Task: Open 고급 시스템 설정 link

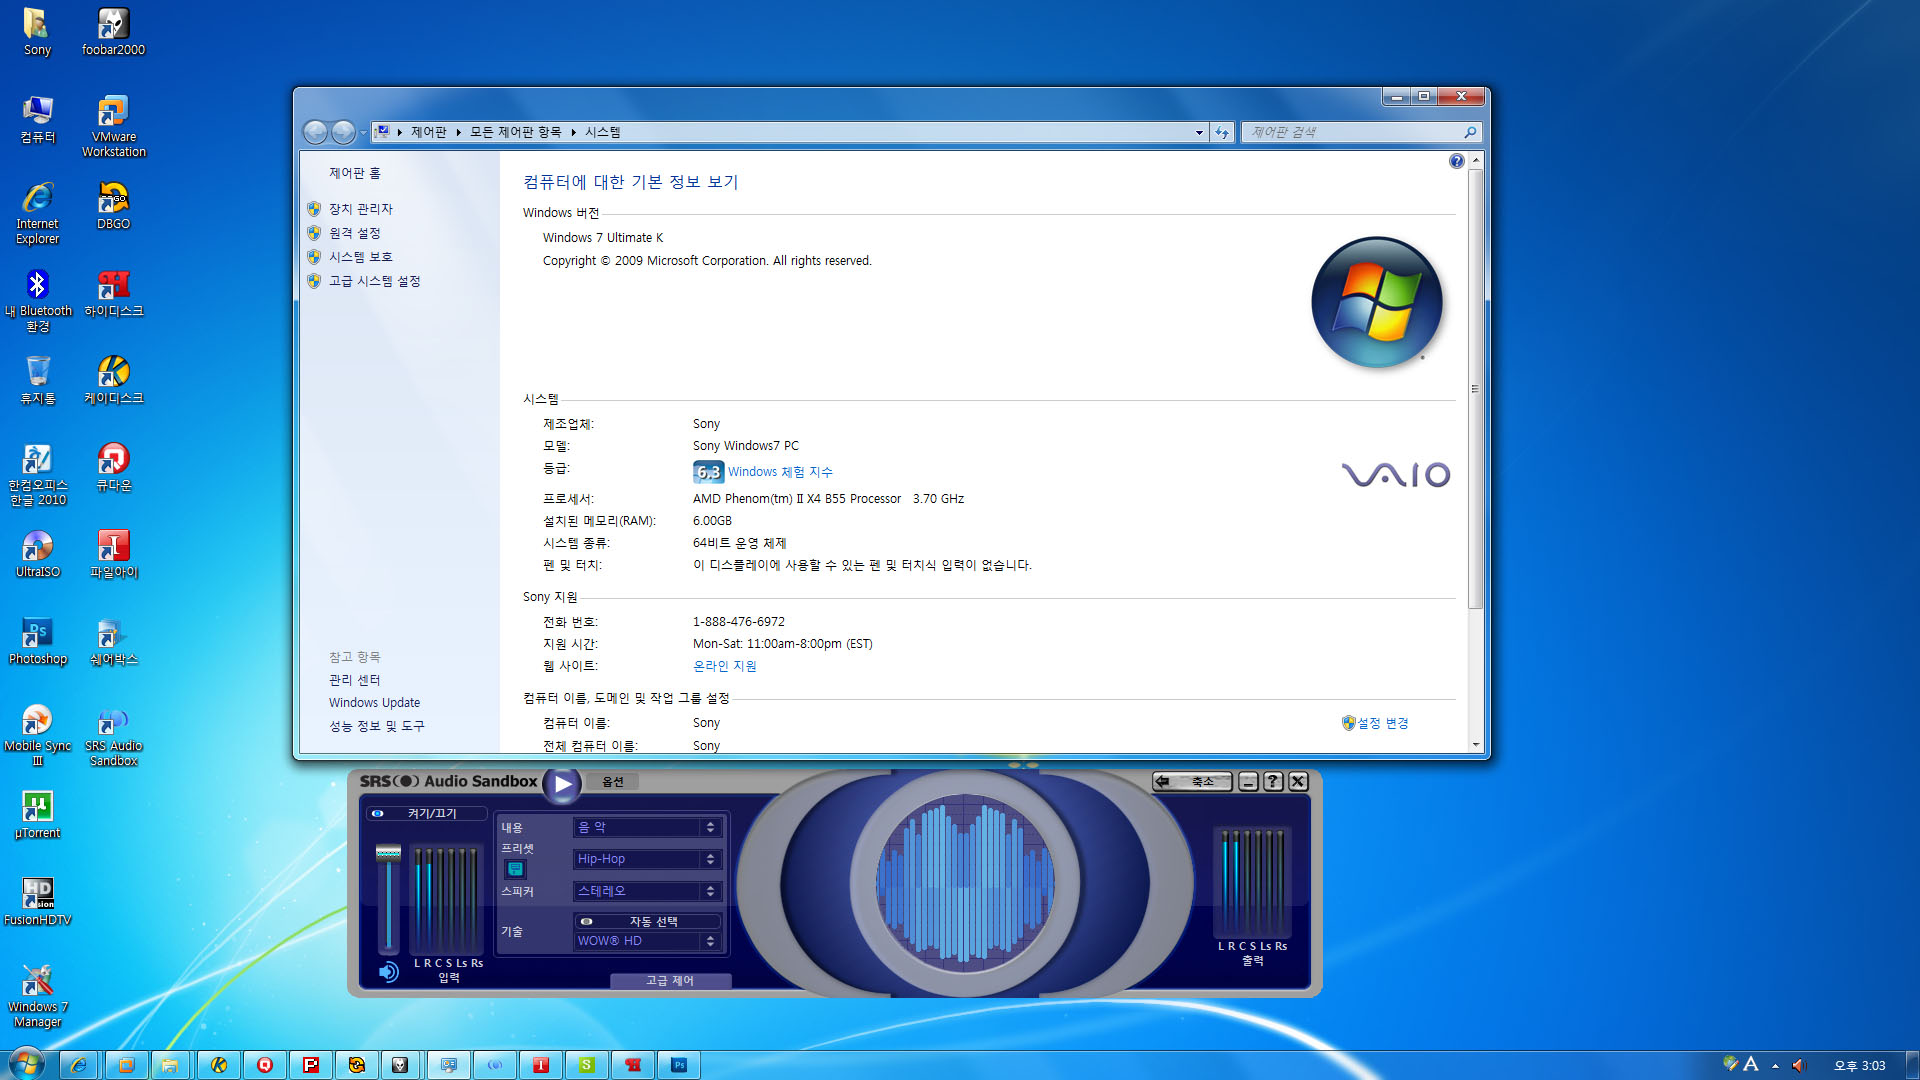Action: [x=375, y=281]
